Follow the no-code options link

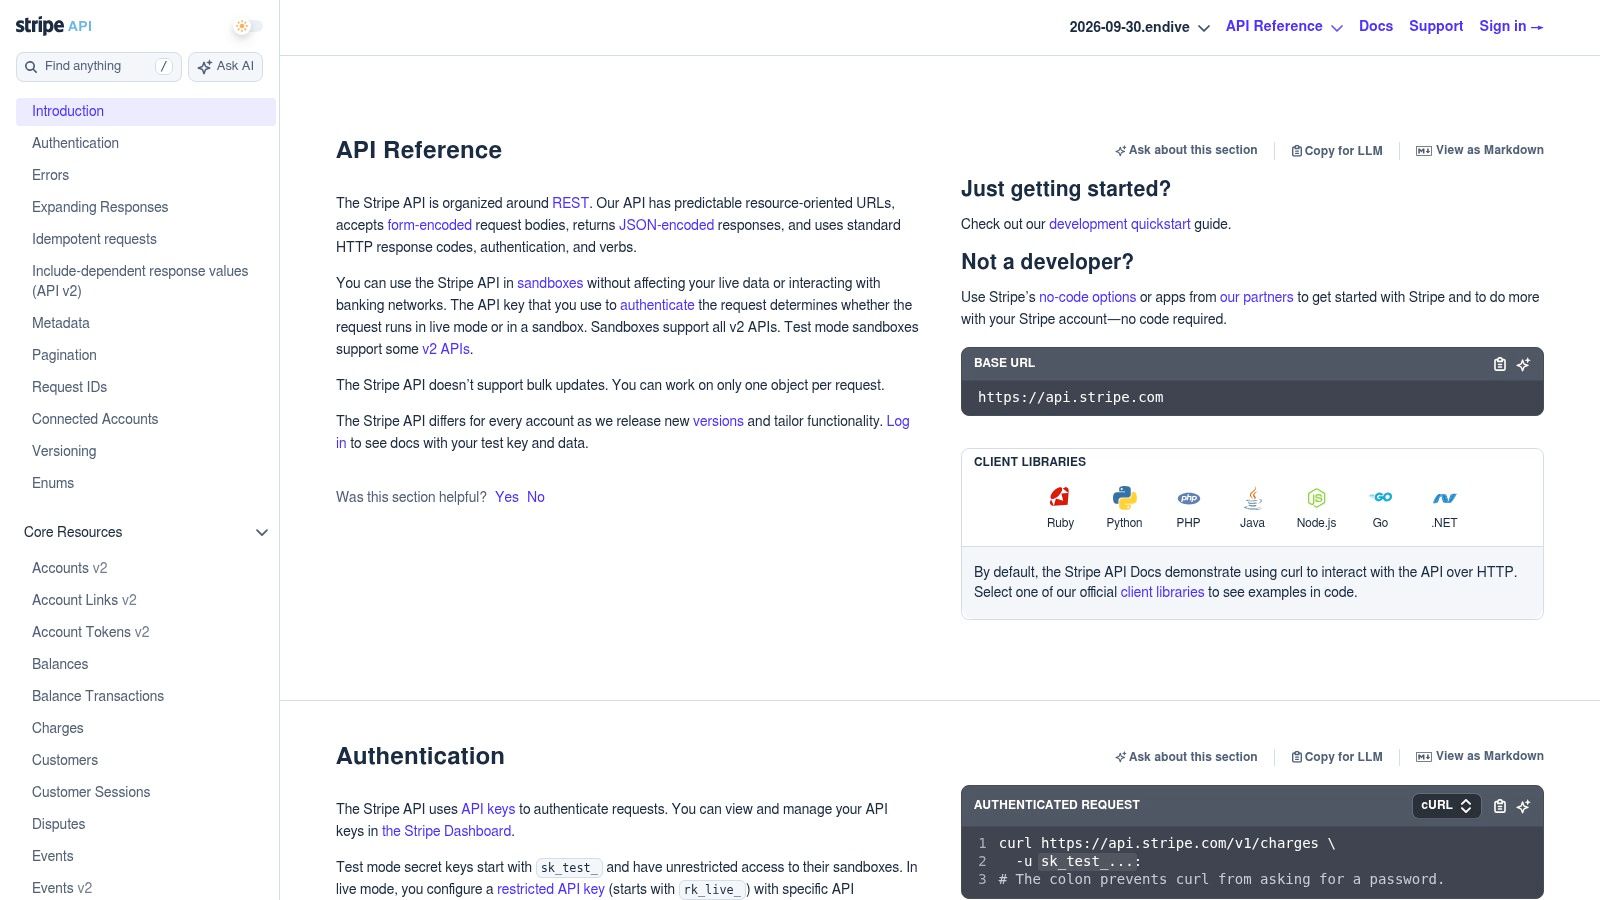click(1087, 297)
